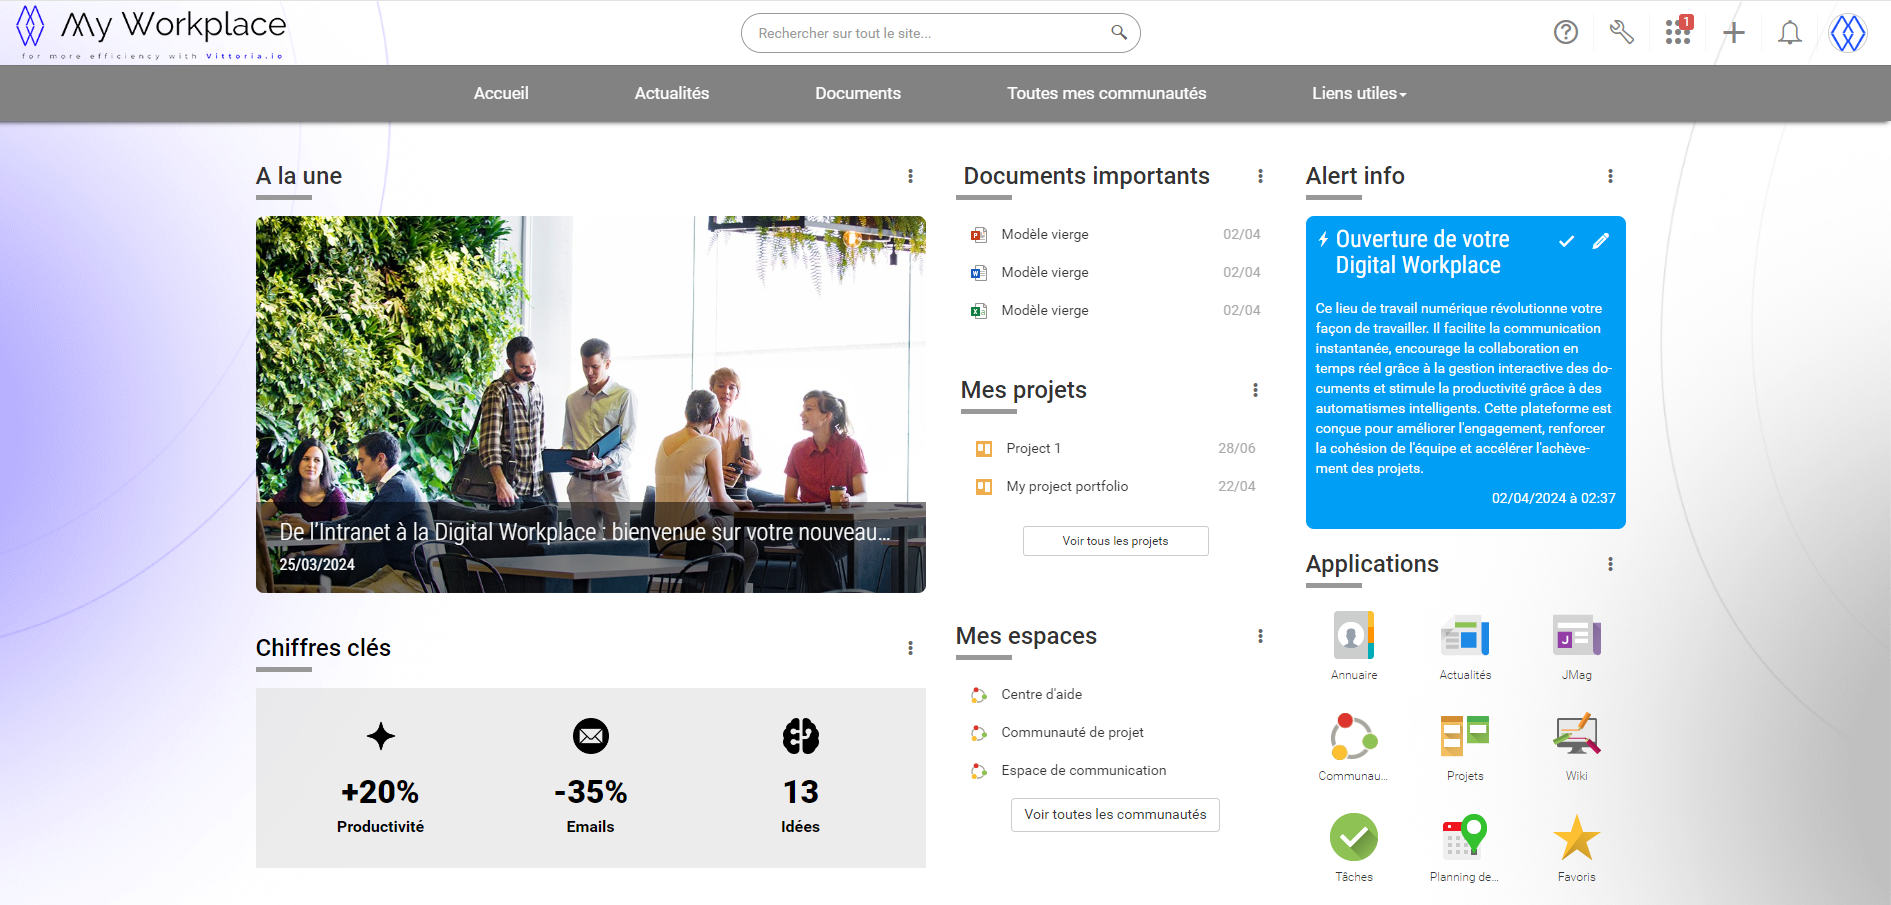This screenshot has width=1891, height=905.
Task: Click the Productivité sparkle icon
Action: (x=381, y=736)
